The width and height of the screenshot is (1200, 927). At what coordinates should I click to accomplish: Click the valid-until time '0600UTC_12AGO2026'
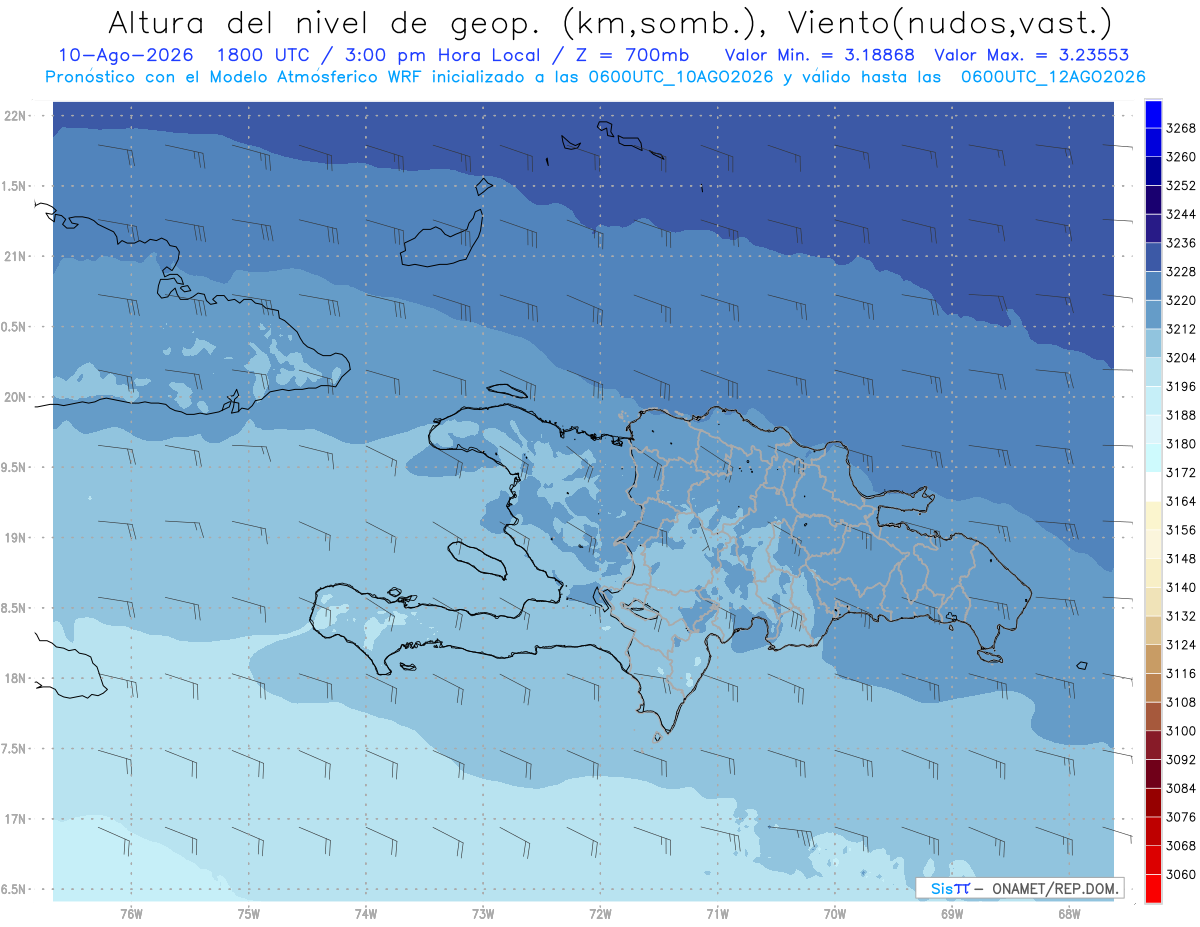pos(1053,77)
